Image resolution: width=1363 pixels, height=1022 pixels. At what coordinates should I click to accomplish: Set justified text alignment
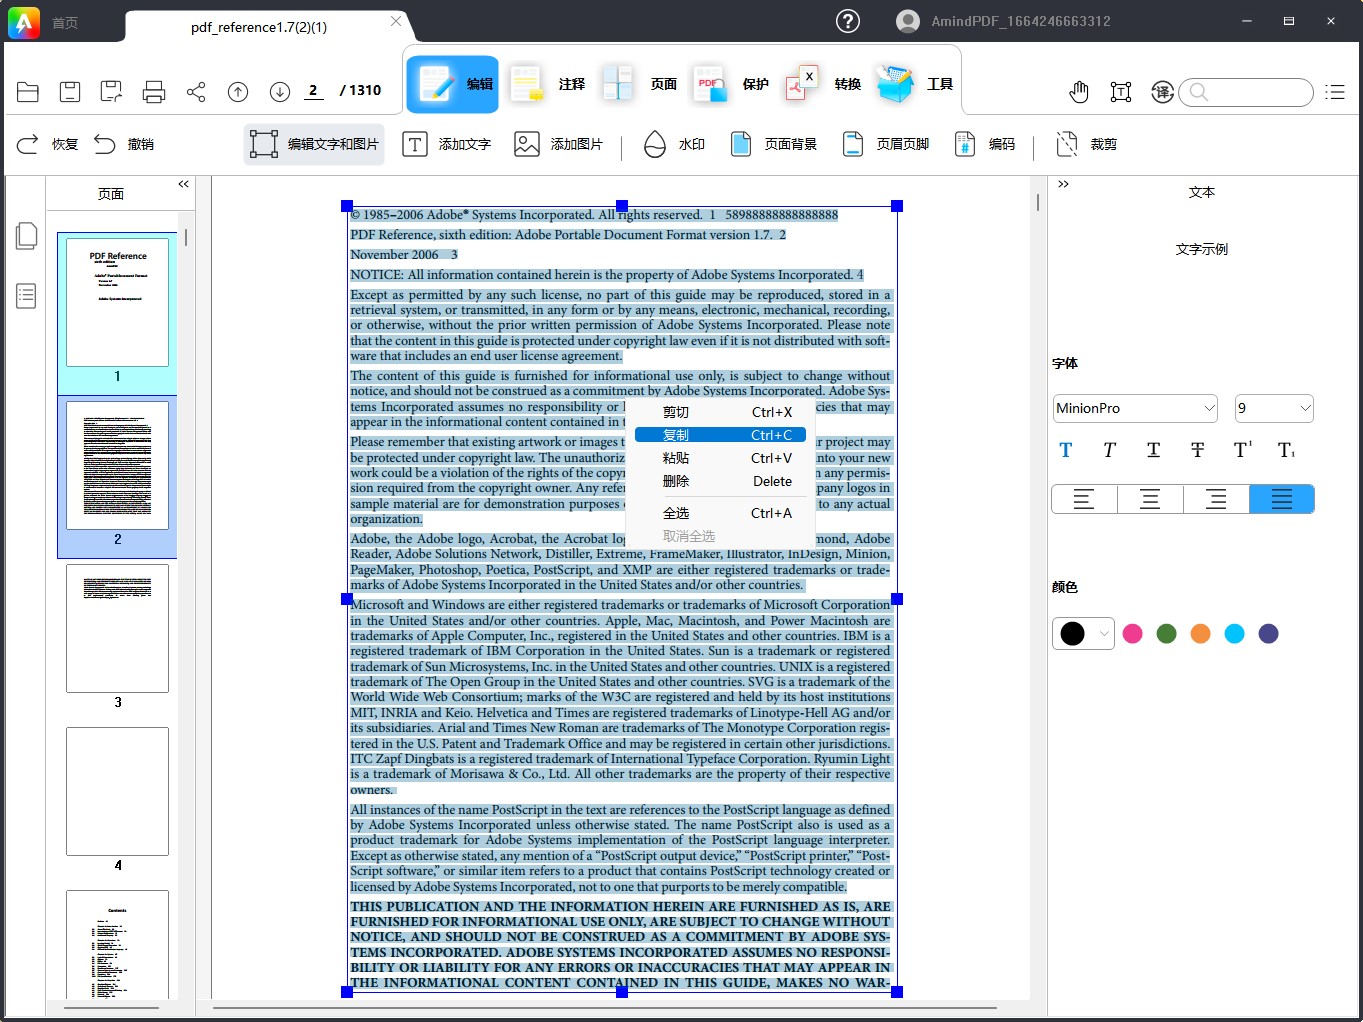click(x=1282, y=499)
